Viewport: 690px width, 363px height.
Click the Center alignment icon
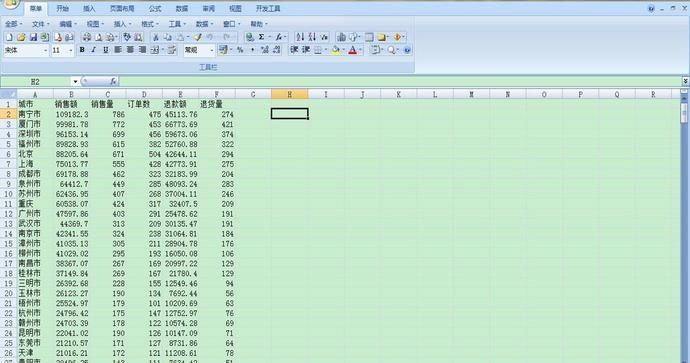pyautogui.click(x=130, y=50)
